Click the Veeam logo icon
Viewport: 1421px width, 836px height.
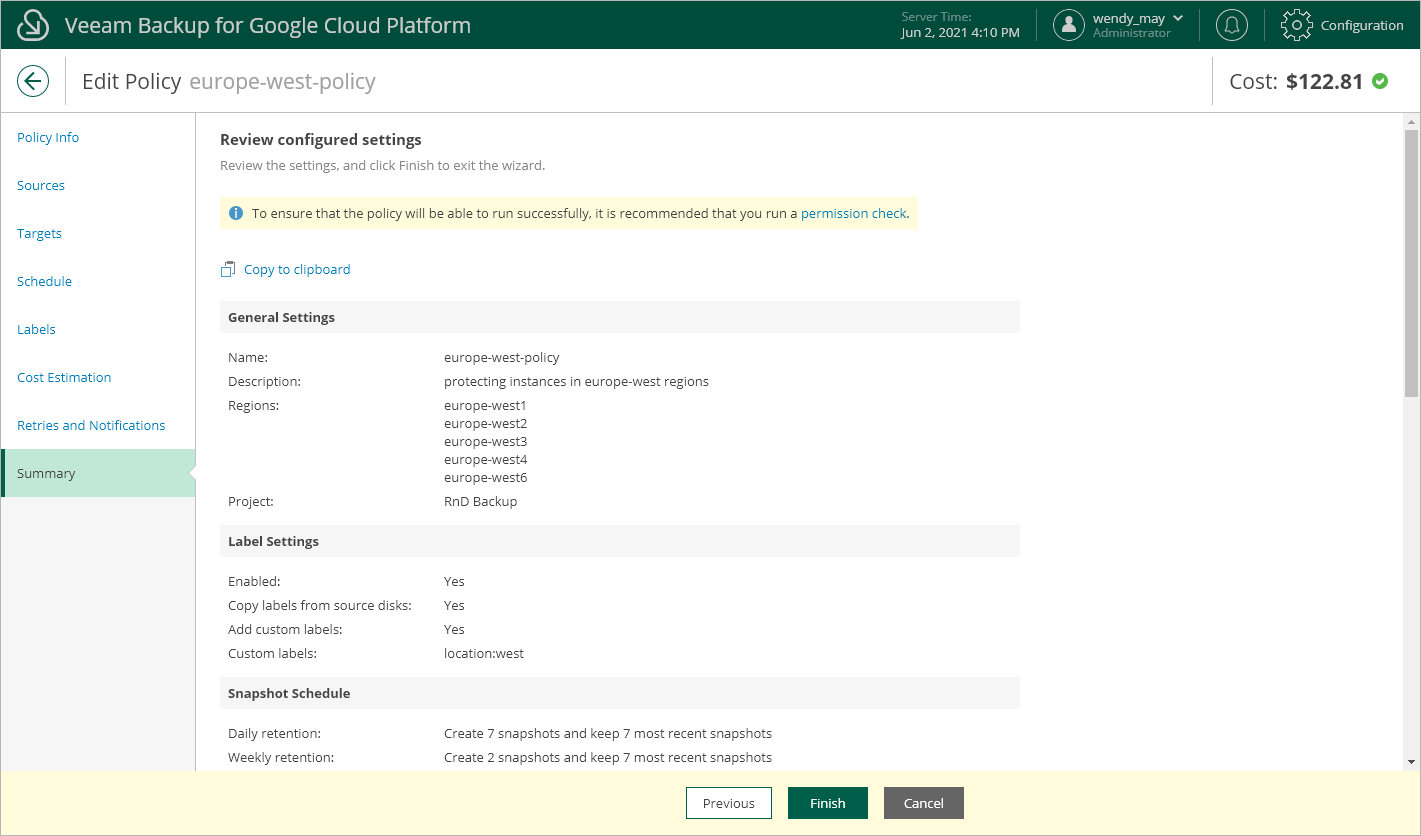tap(34, 25)
